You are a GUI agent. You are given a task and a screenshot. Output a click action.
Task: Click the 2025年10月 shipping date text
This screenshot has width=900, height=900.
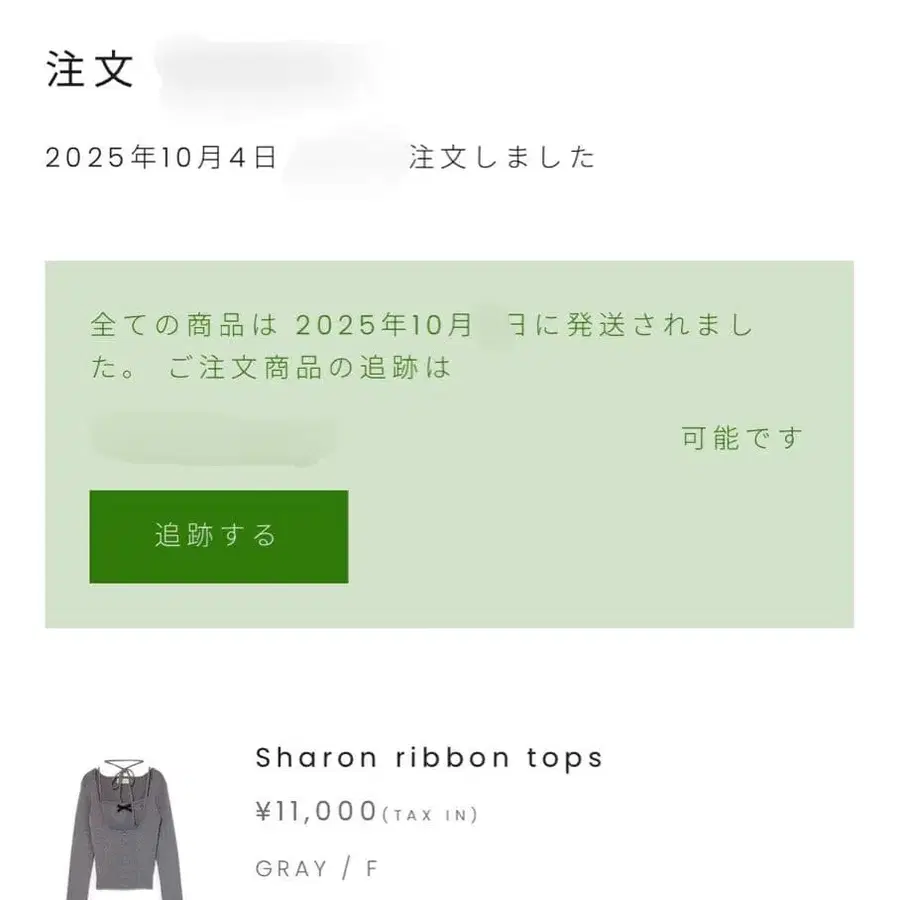point(383,326)
